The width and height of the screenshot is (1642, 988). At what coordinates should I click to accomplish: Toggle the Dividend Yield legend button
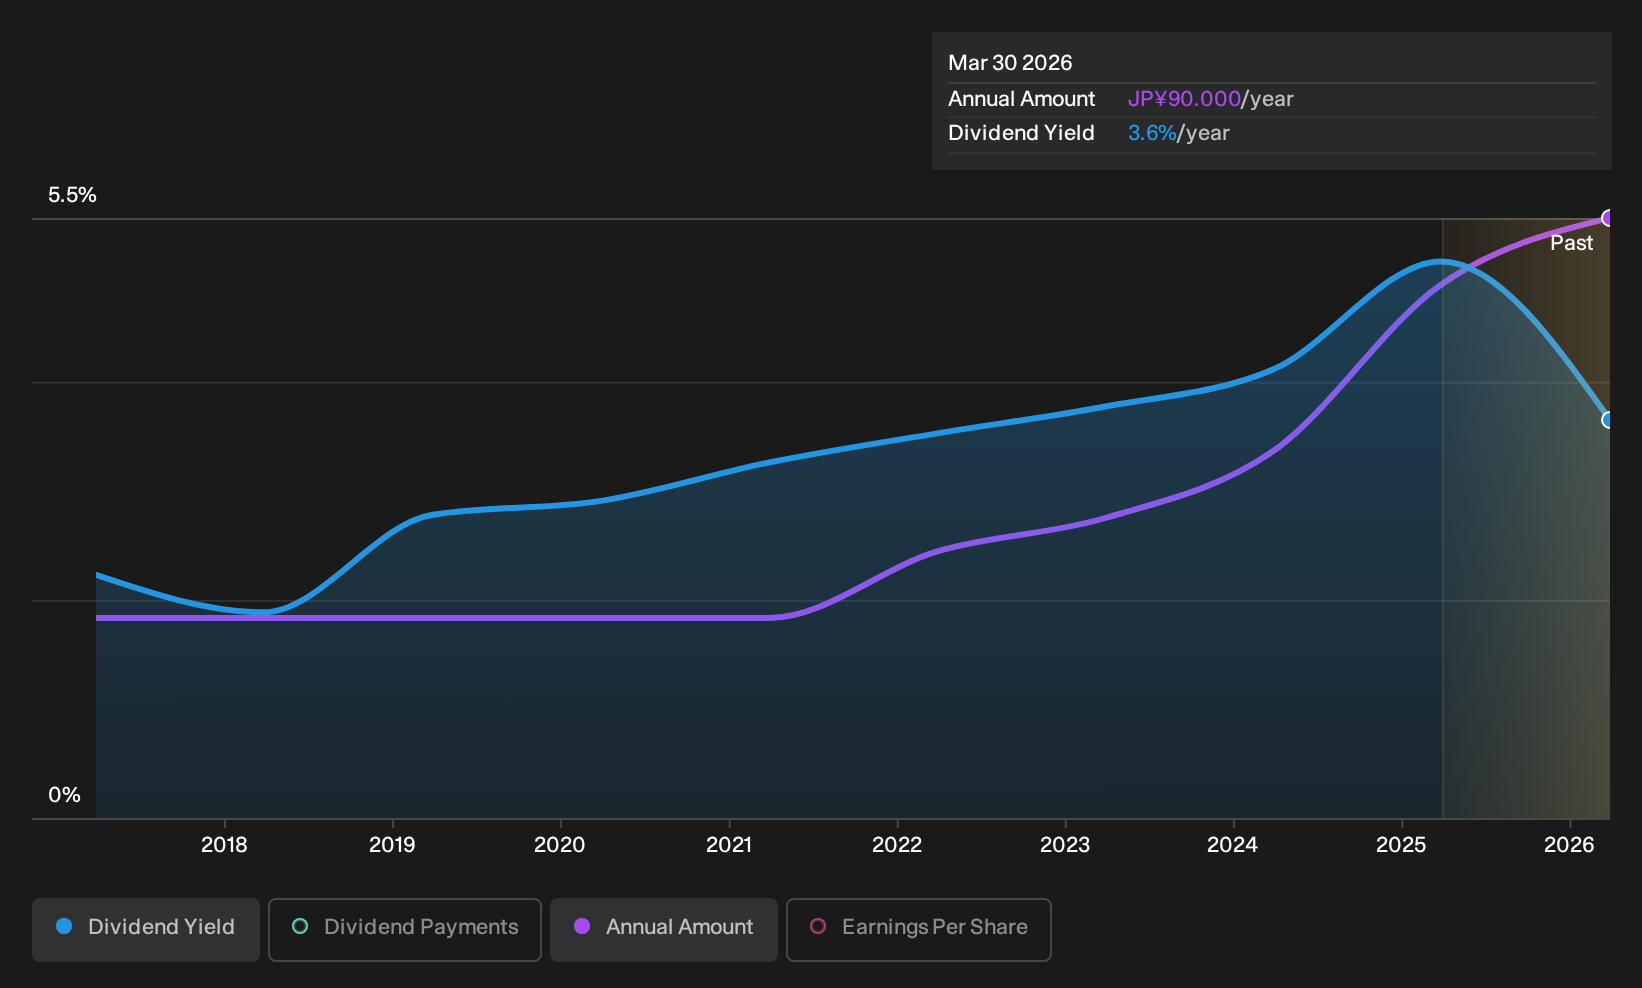click(146, 929)
